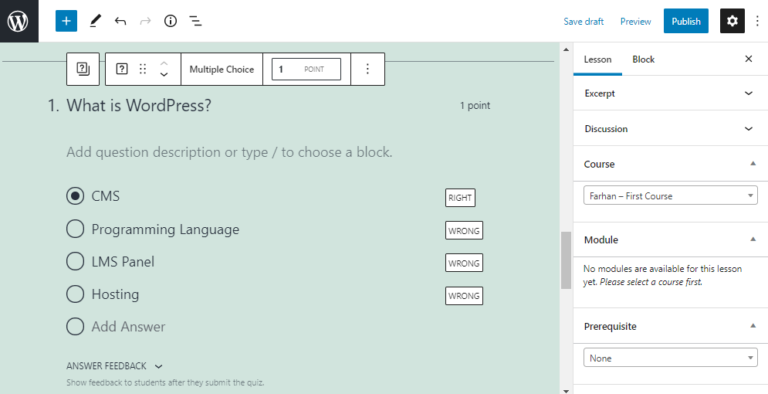The width and height of the screenshot is (768, 394).
Task: Select the pencil Tools icon
Action: point(95,21)
